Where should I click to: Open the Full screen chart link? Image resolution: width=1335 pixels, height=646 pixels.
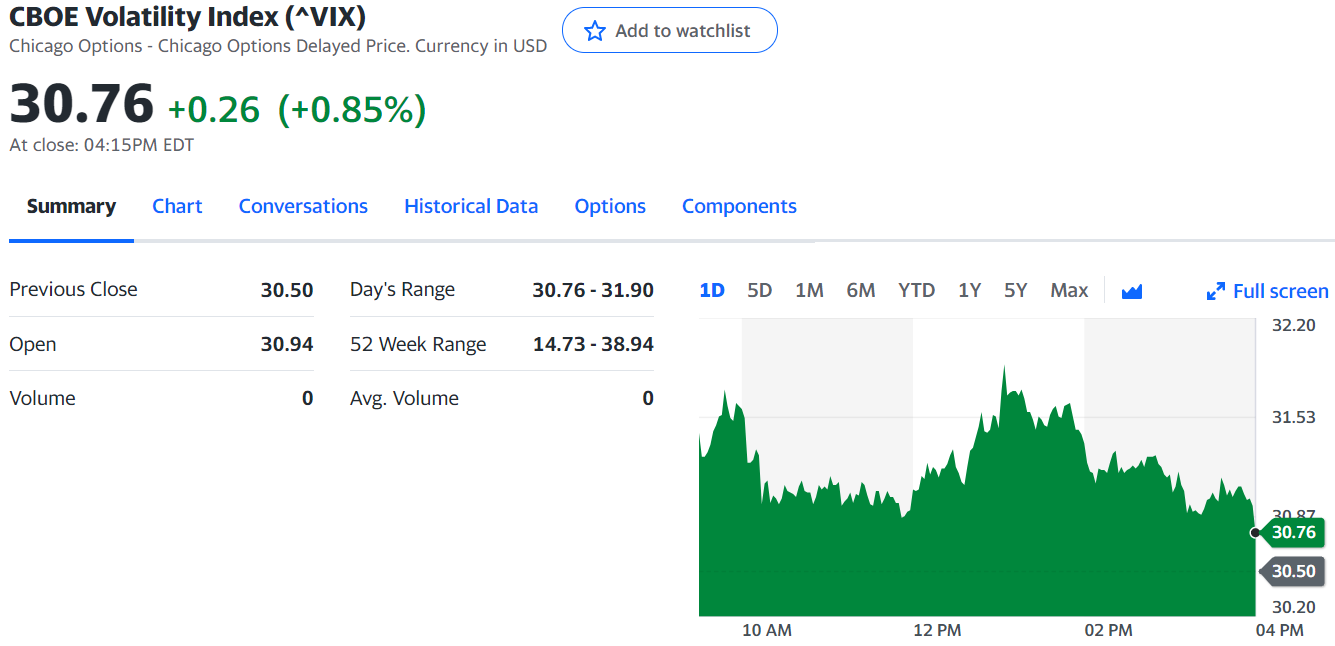[x=1281, y=291]
